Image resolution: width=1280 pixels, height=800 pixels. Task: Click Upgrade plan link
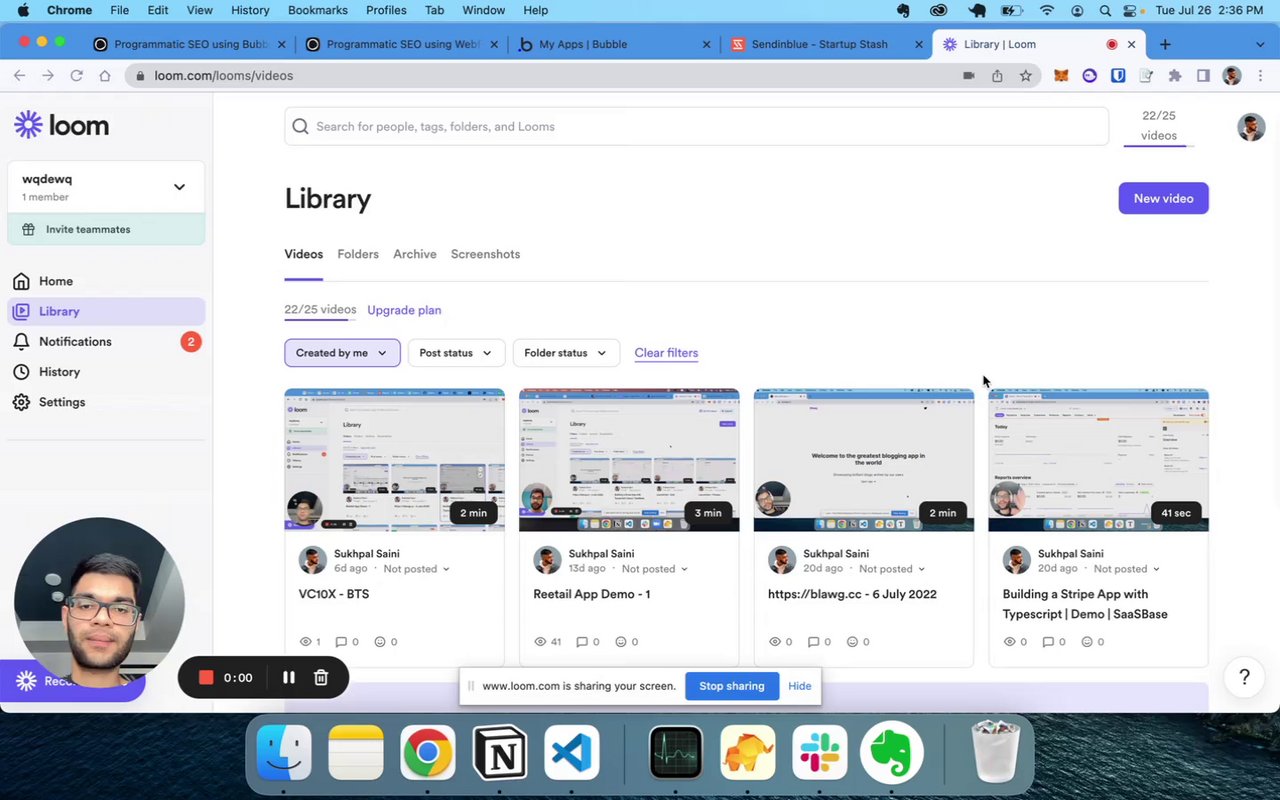[404, 310]
